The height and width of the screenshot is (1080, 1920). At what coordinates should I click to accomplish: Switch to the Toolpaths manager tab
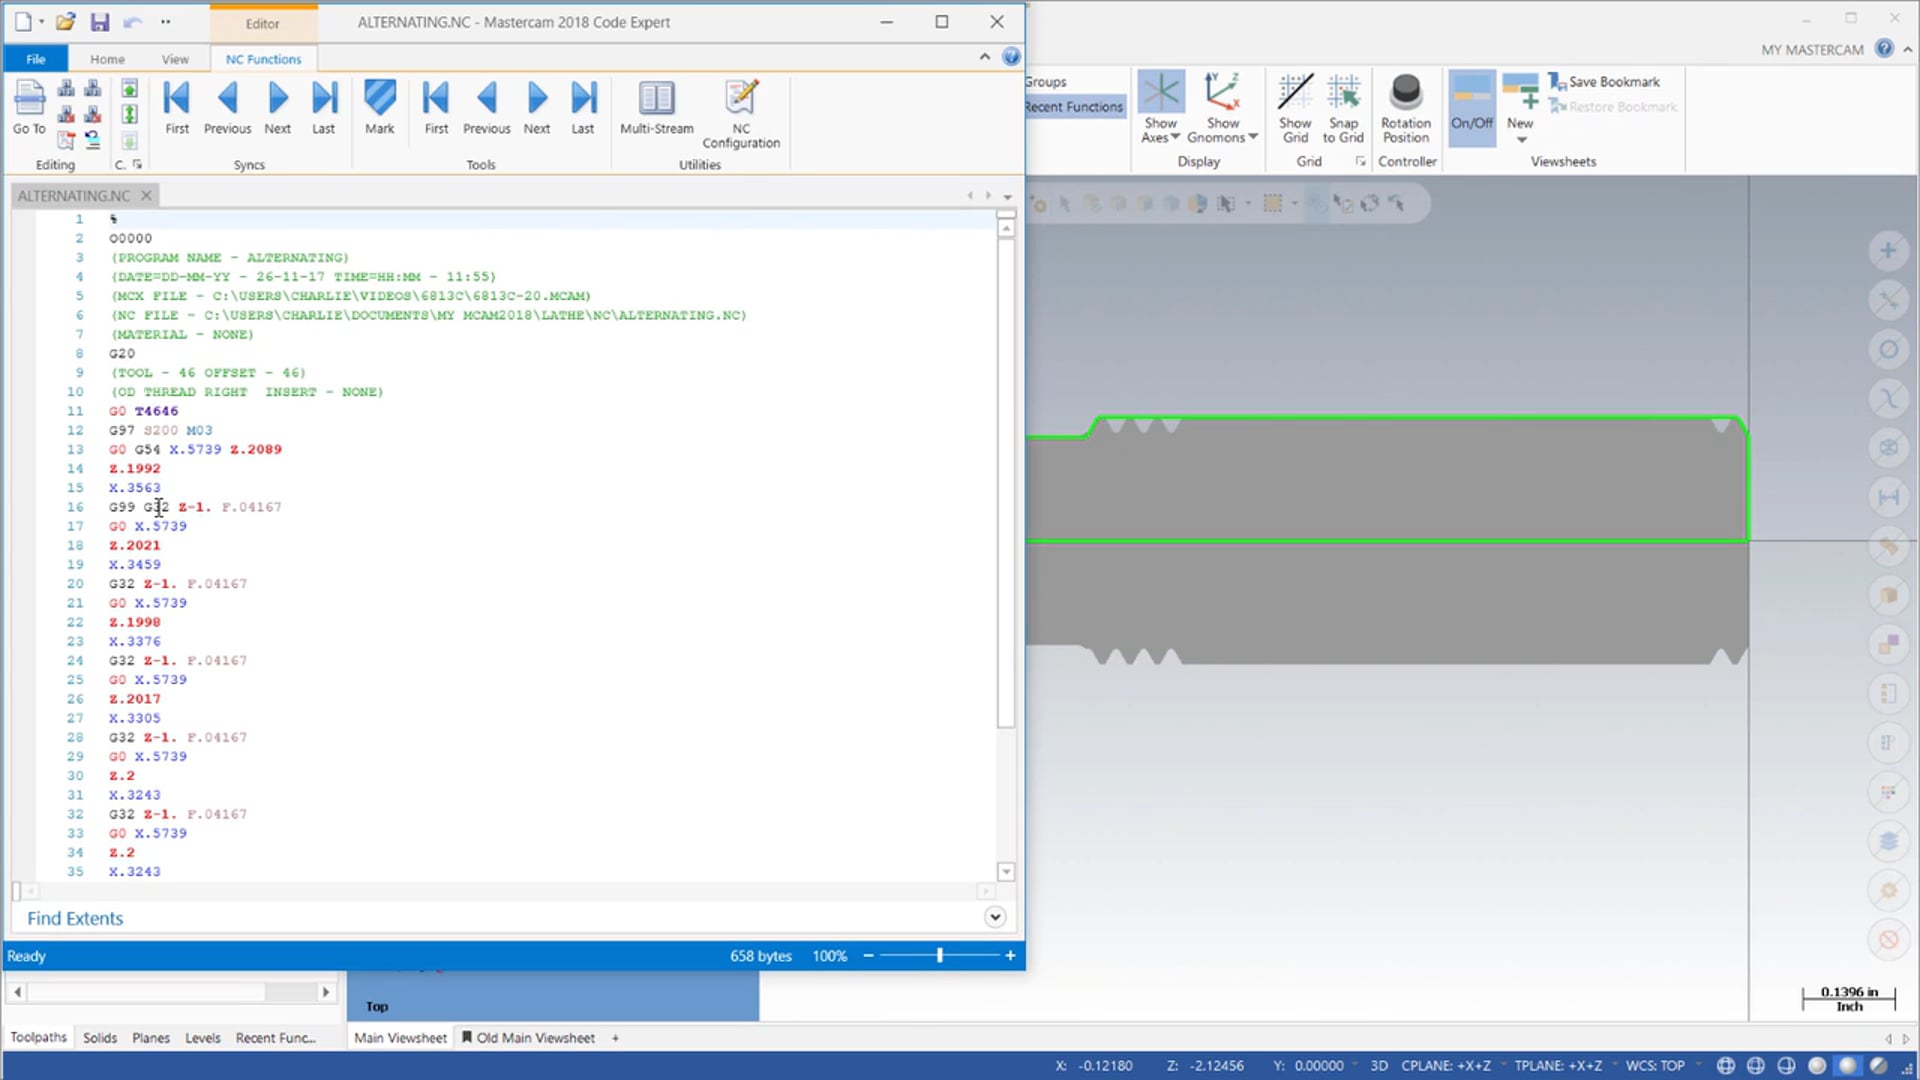pyautogui.click(x=38, y=1037)
